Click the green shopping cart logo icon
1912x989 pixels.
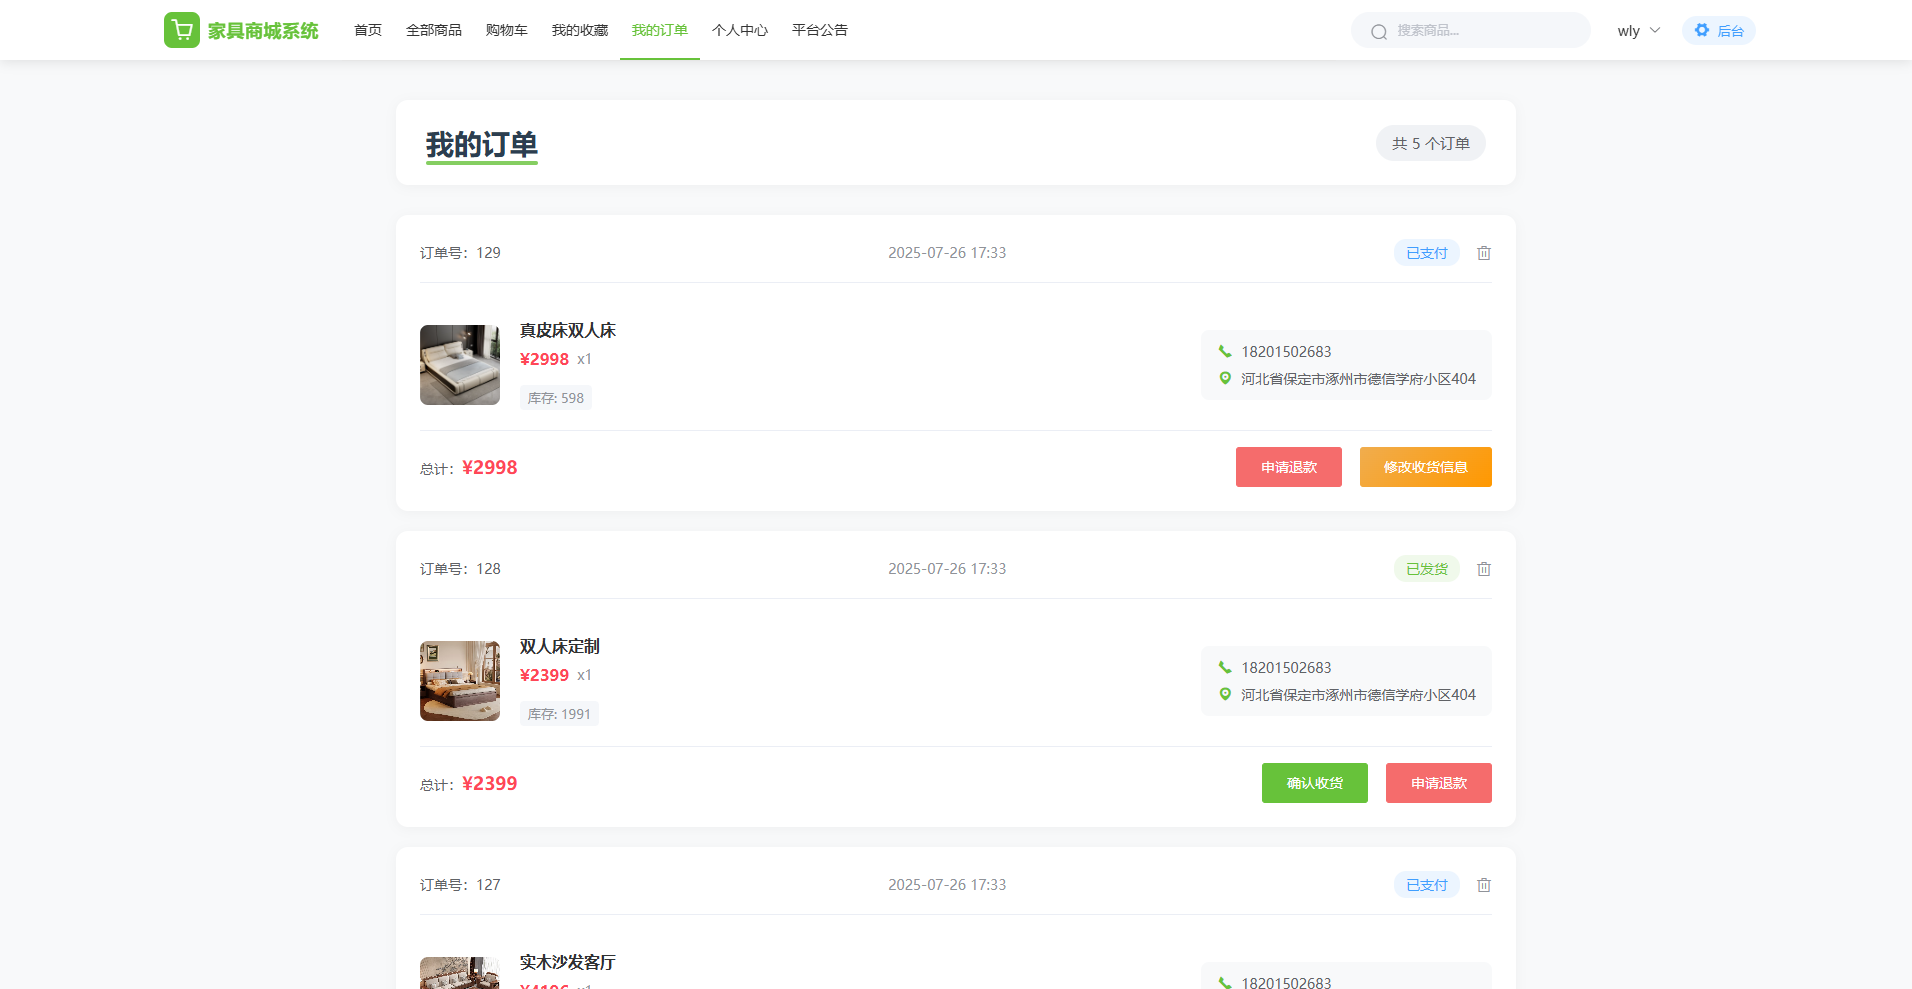tap(182, 30)
